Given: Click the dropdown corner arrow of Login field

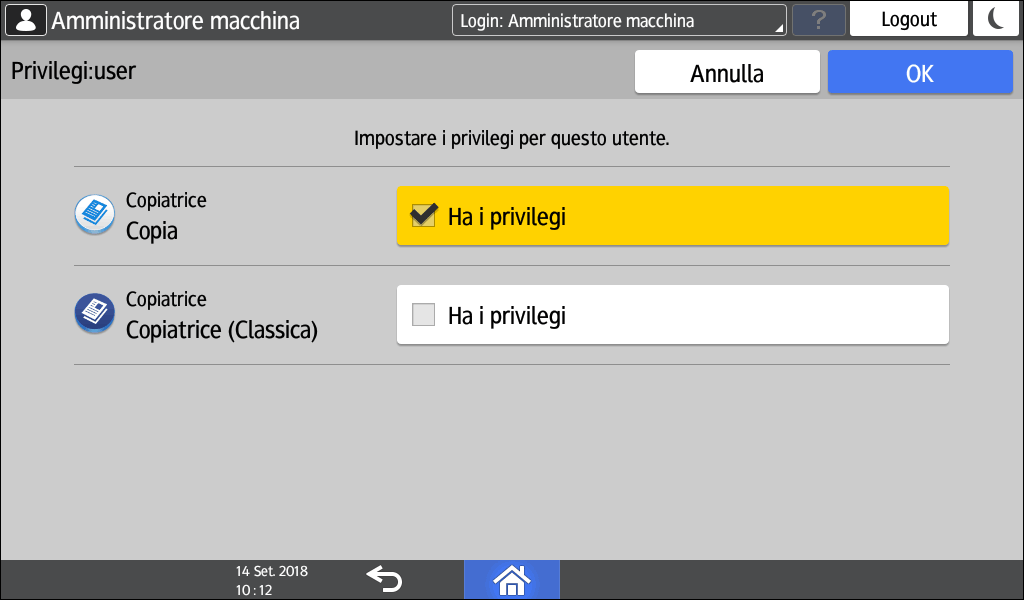Looking at the screenshot, I should [x=779, y=29].
